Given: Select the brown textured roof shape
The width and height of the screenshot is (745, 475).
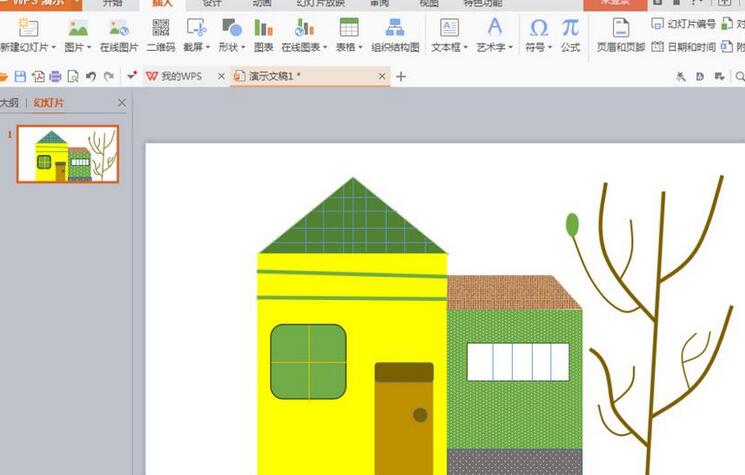Looking at the screenshot, I should pyautogui.click(x=514, y=293).
